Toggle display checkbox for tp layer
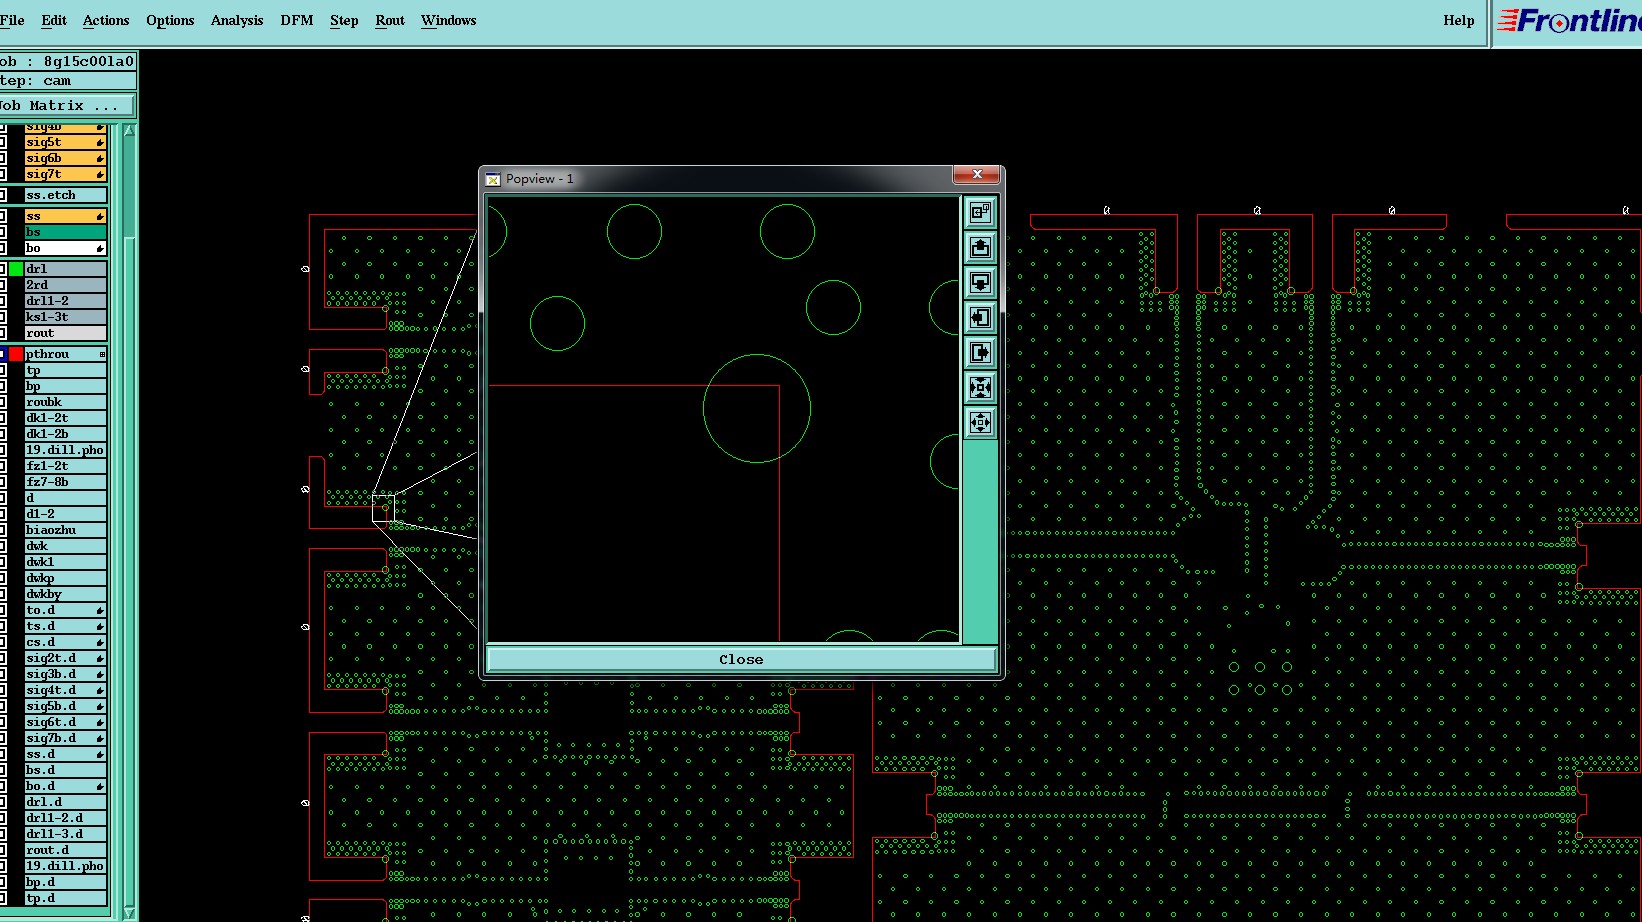The width and height of the screenshot is (1642, 922). pyautogui.click(x=3, y=370)
